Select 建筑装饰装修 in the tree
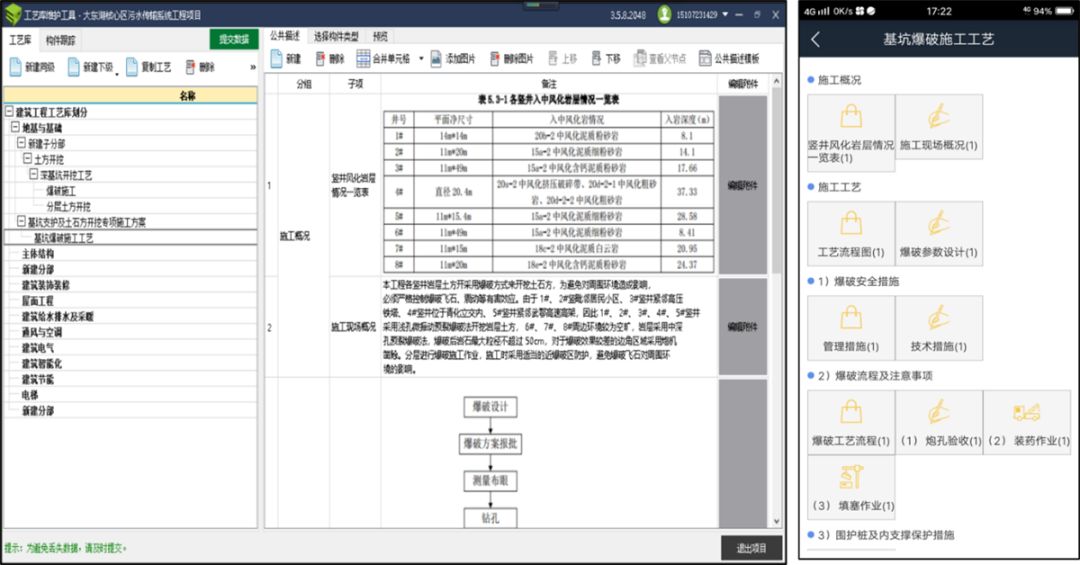 pyautogui.click(x=45, y=285)
